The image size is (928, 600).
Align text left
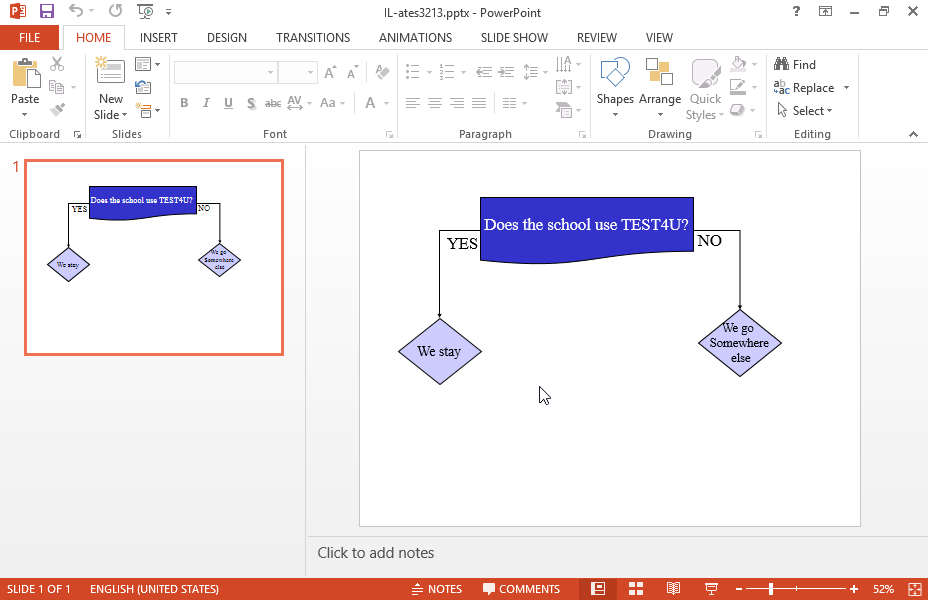(x=413, y=103)
